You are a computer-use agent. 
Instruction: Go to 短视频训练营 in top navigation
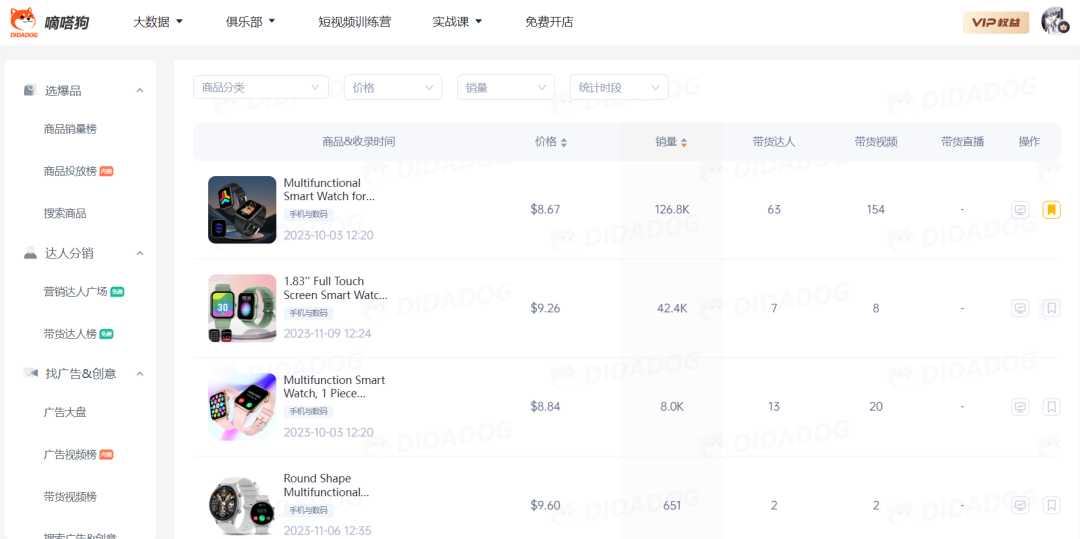coord(355,22)
